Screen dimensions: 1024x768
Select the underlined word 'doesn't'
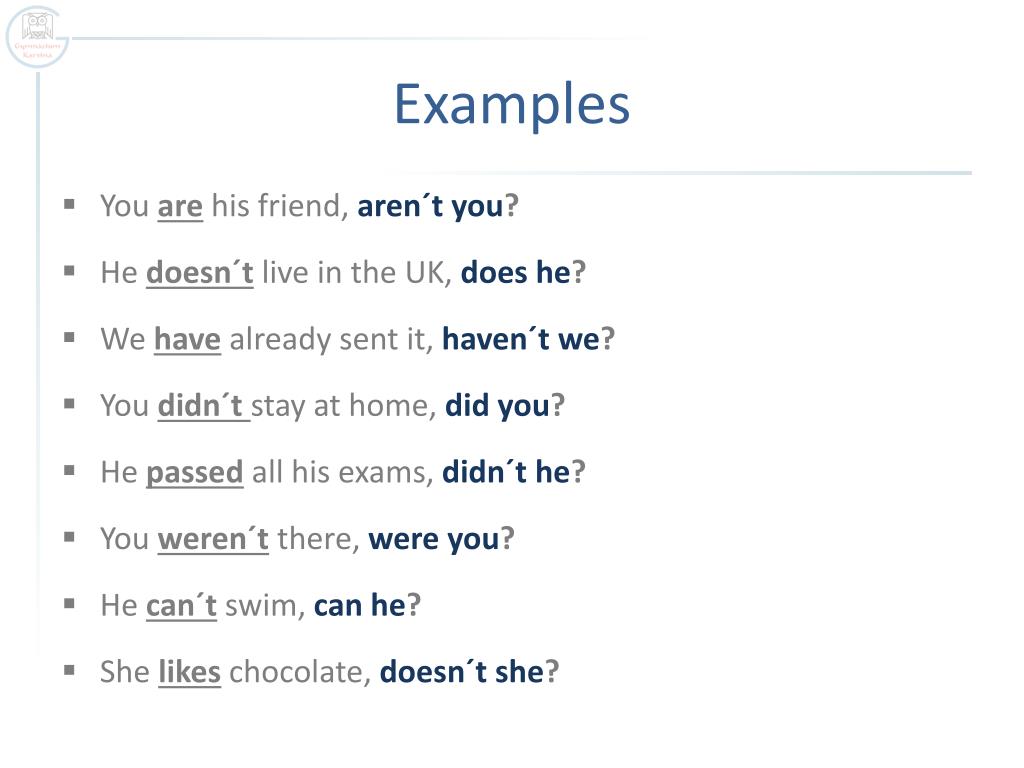(199, 273)
